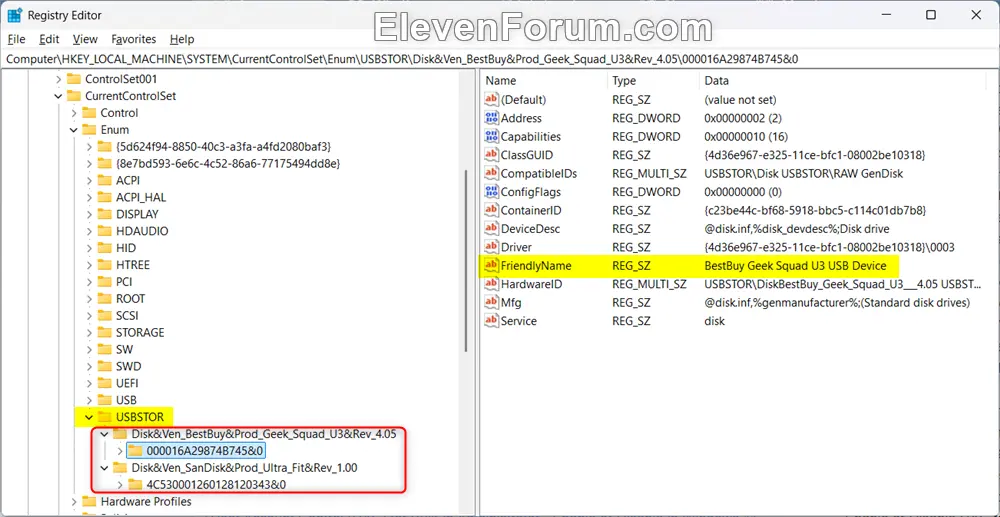Select the USB key in the tree
1000x517 pixels.
(126, 400)
